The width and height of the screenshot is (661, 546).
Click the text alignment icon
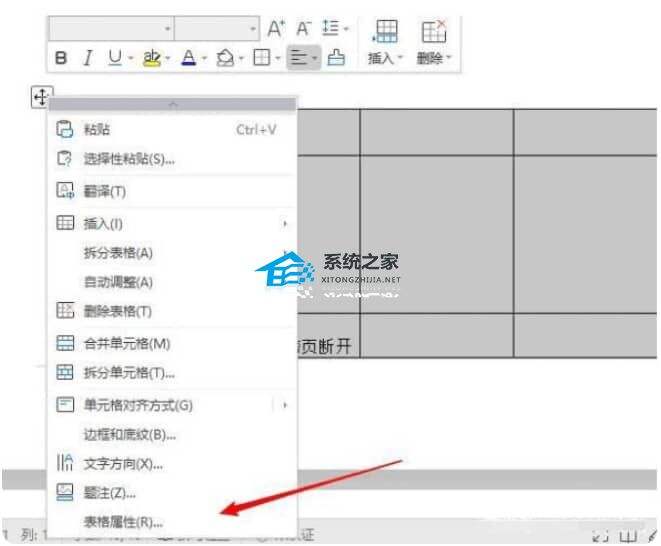pyautogui.click(x=299, y=57)
